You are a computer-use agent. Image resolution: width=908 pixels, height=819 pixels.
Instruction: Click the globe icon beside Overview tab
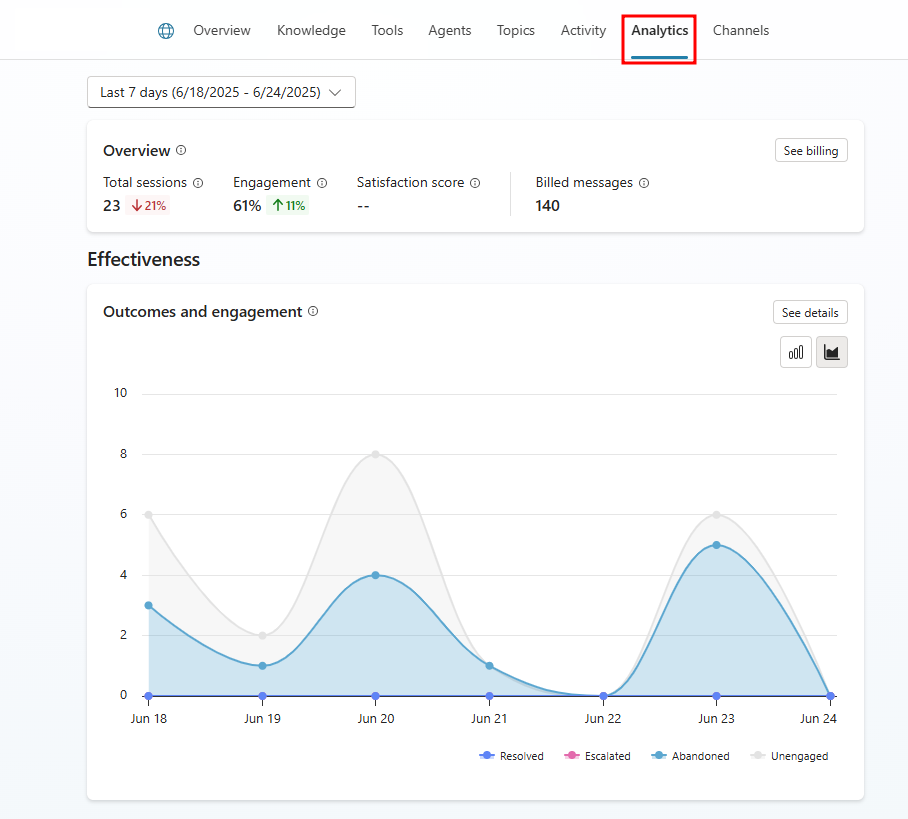tap(166, 31)
